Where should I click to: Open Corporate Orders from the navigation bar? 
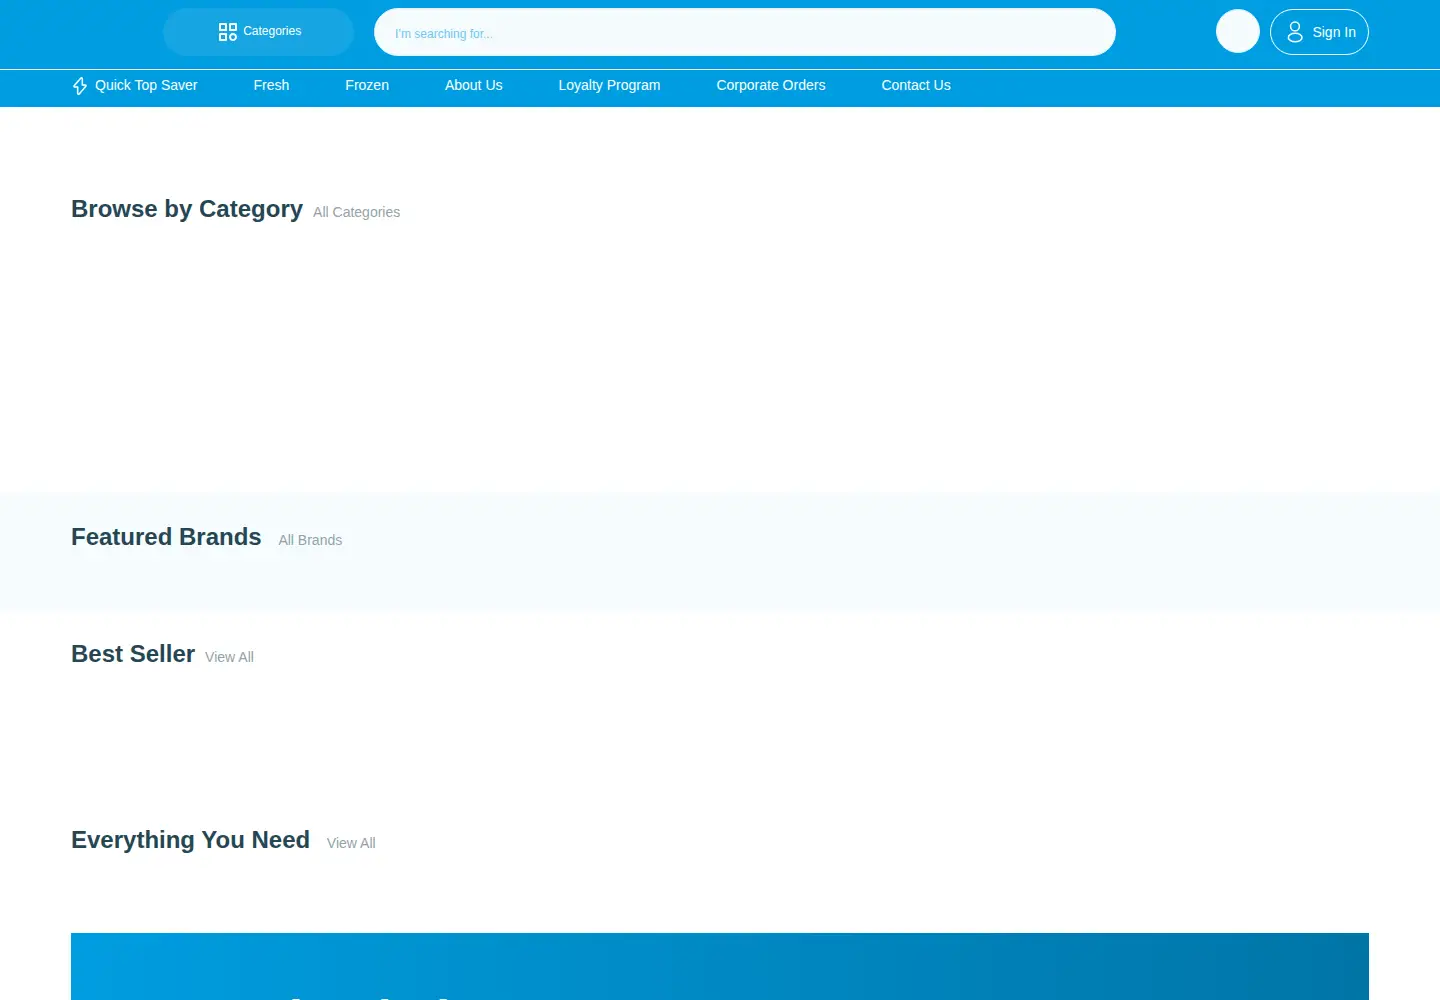(x=771, y=86)
